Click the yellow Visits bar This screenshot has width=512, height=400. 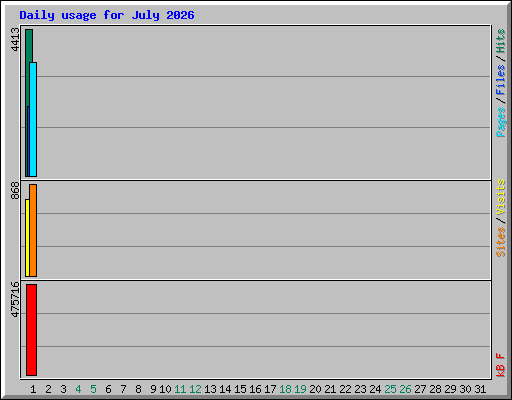coord(27,238)
